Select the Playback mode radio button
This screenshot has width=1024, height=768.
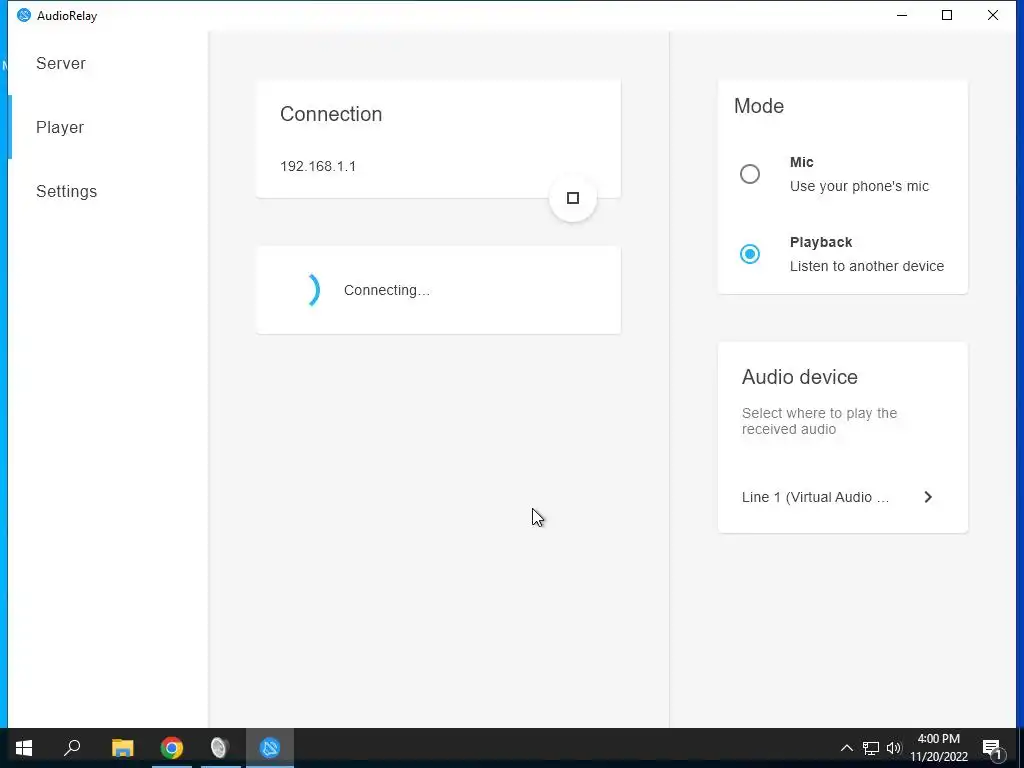click(x=750, y=254)
